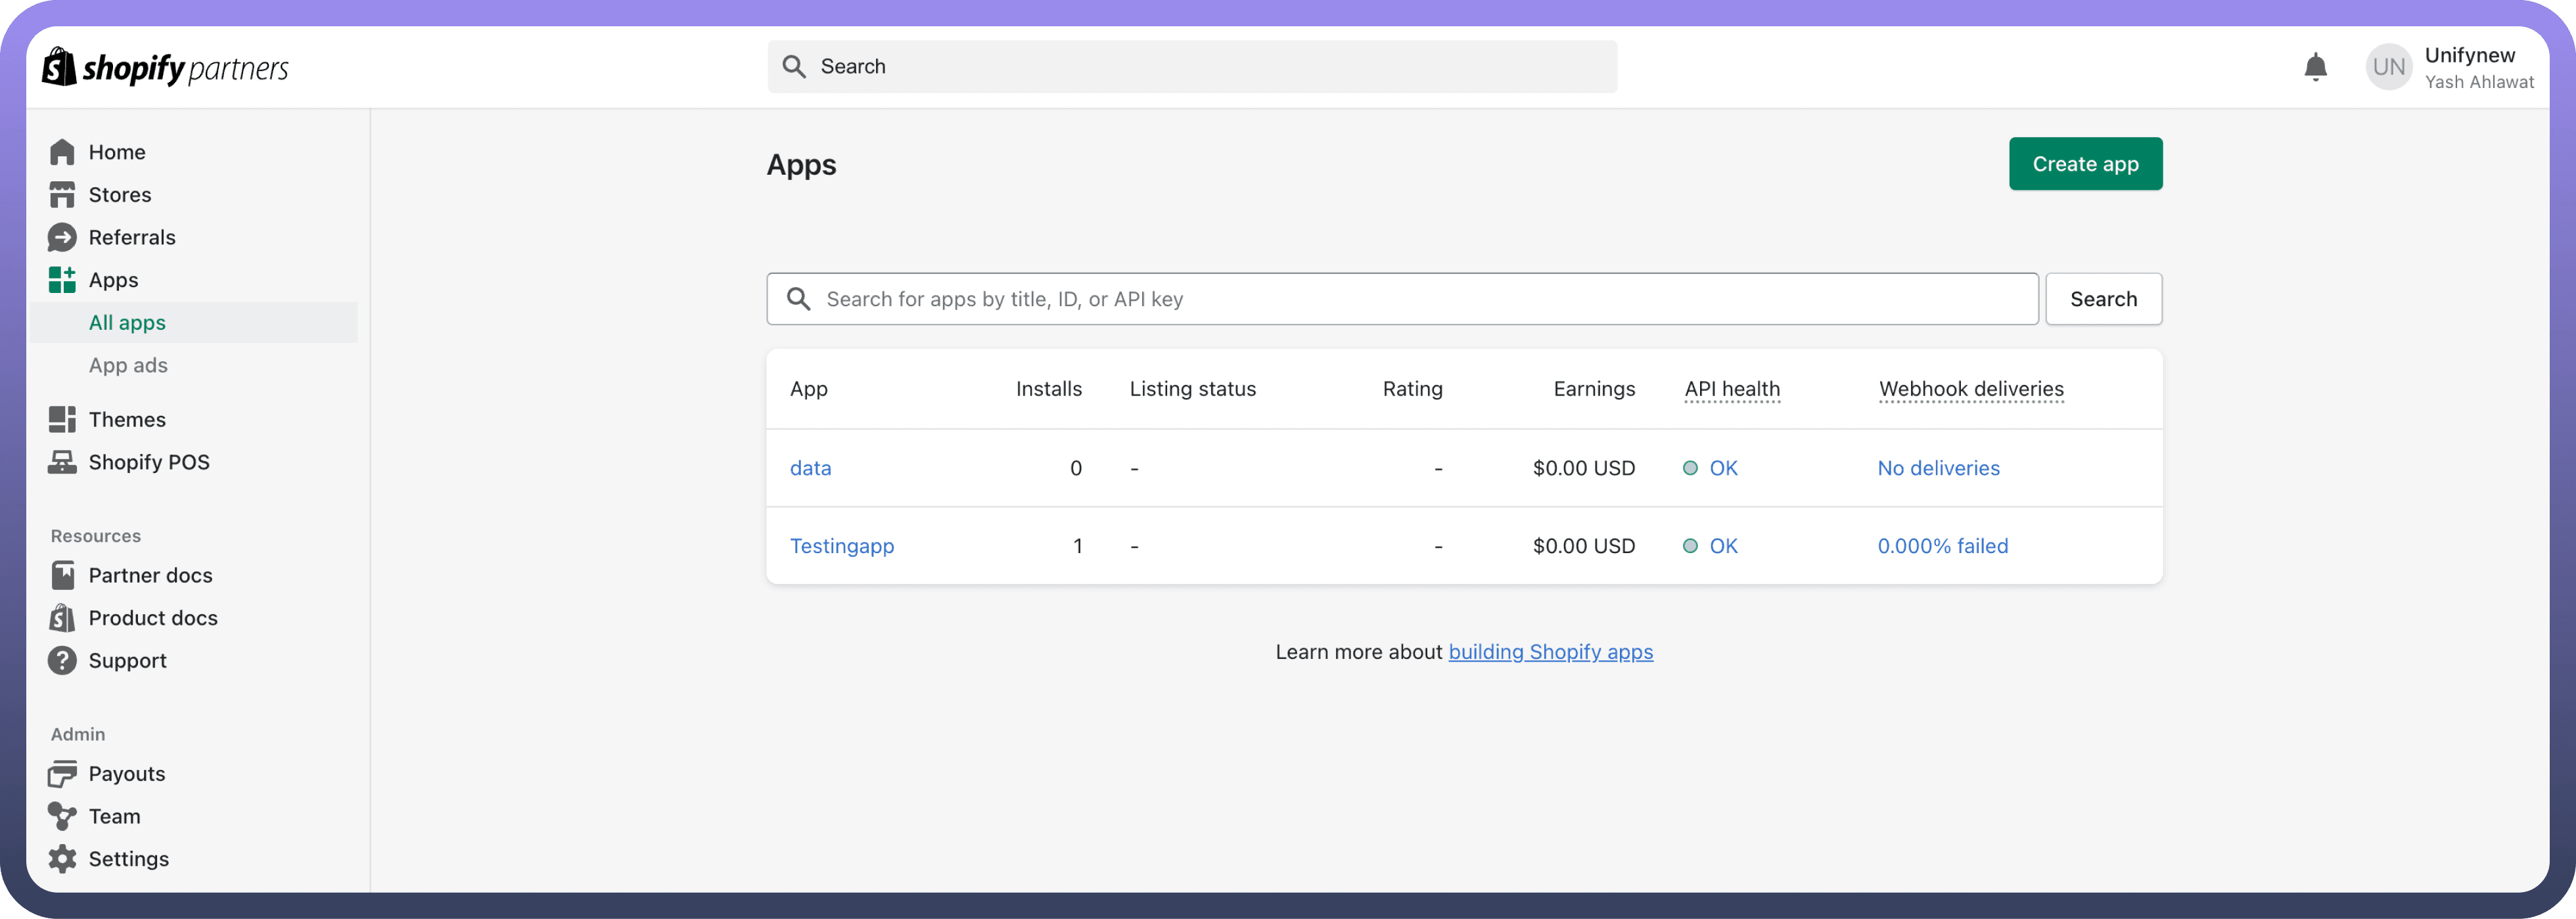Click the Support question mark icon
The image size is (2576, 919).
coord(62,661)
